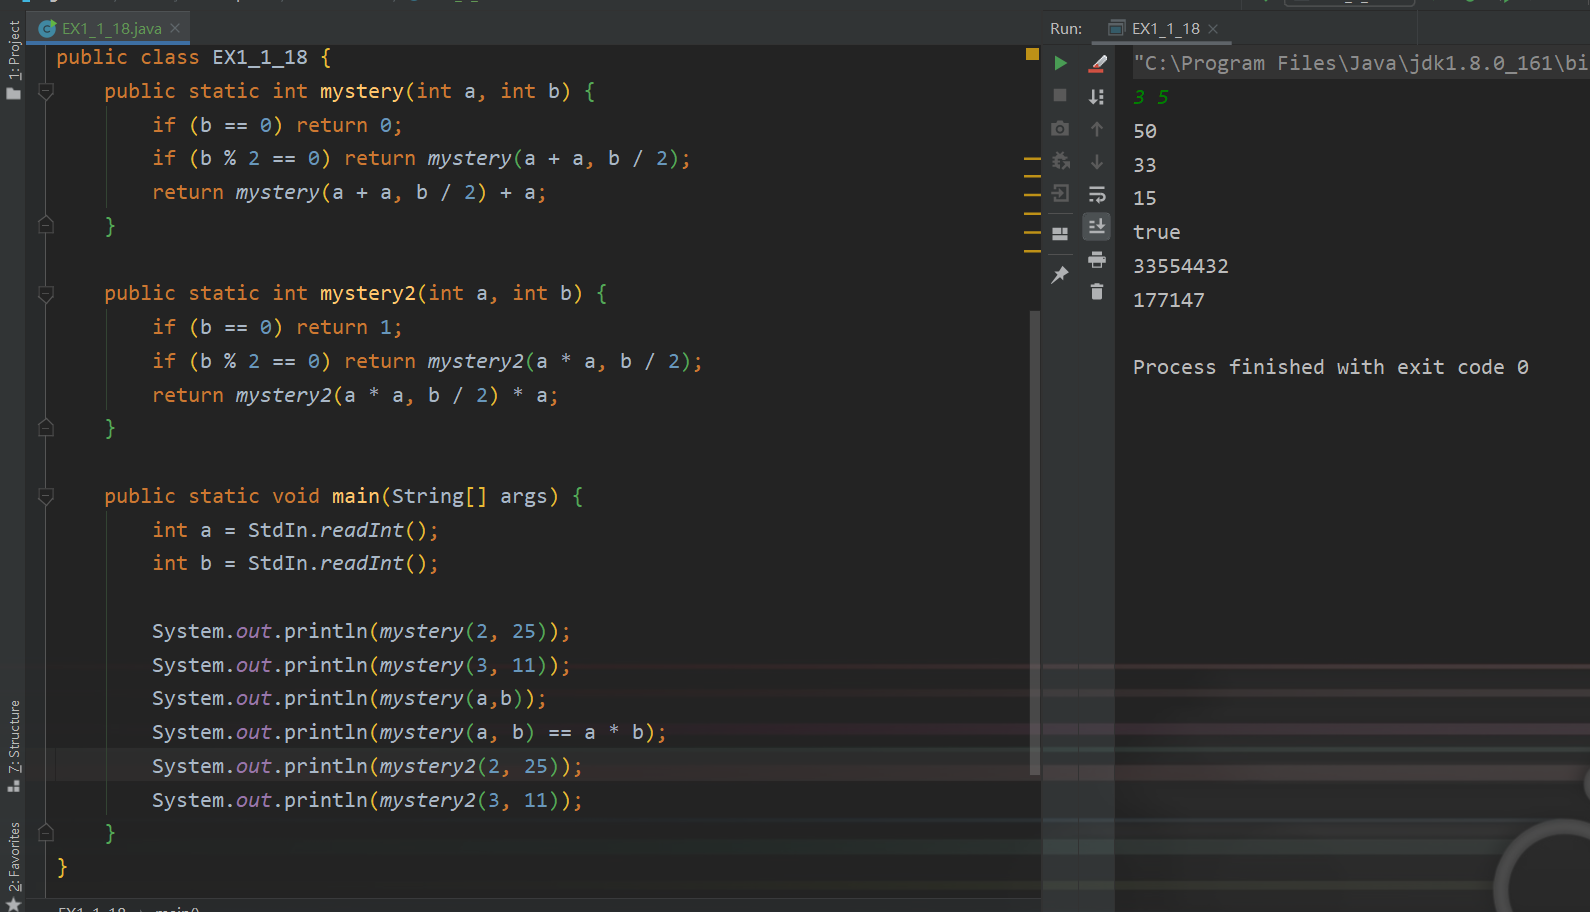
Task: Jump up the stack trace with up arrow
Action: pos(1097,129)
